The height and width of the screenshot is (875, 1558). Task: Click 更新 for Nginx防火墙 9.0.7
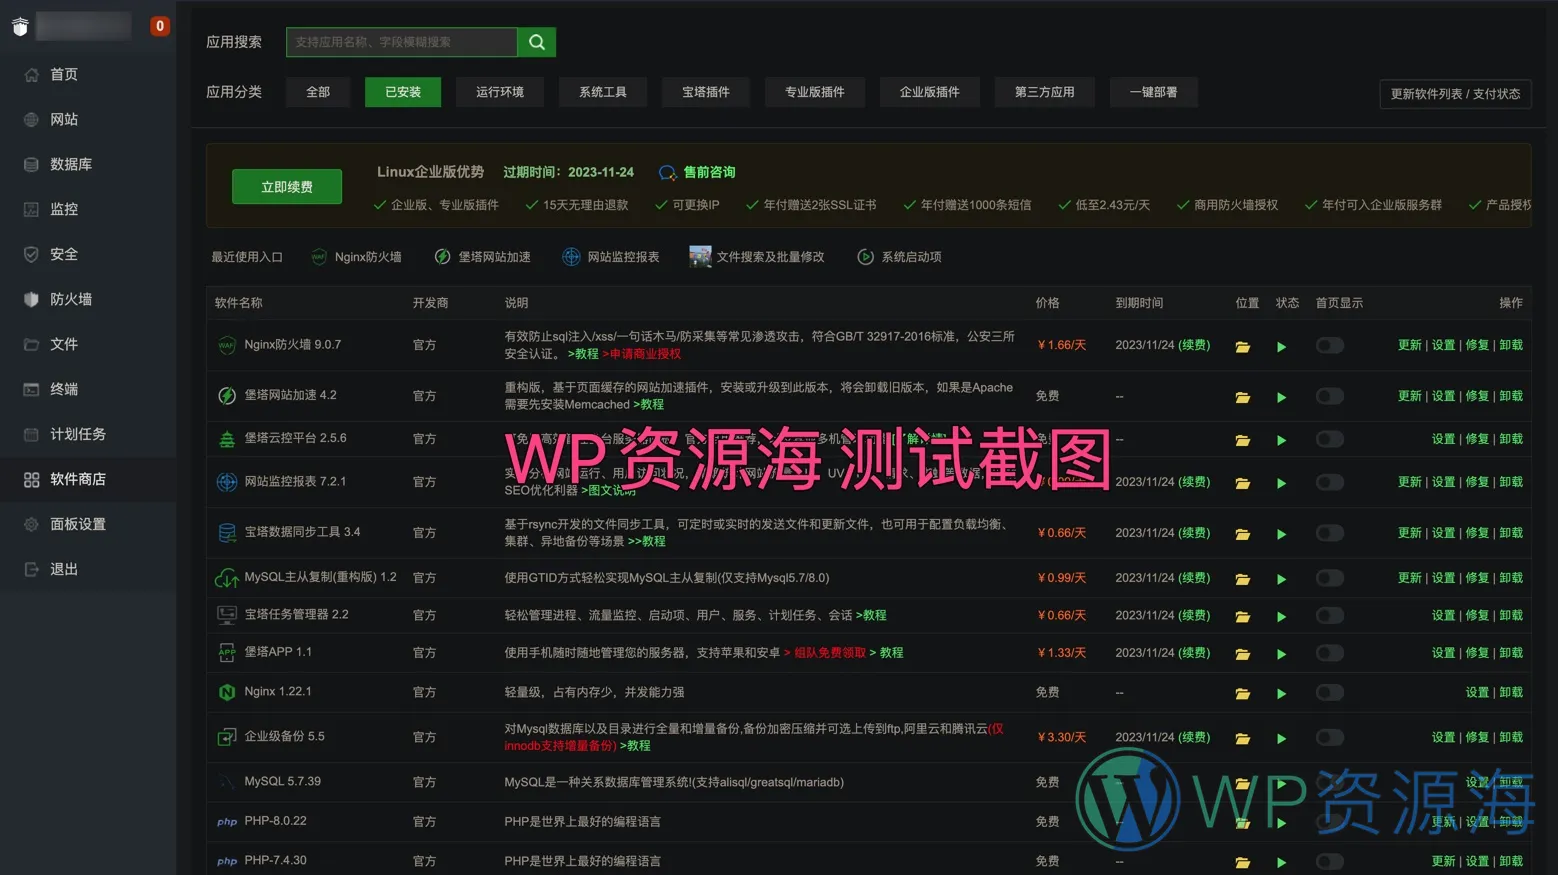pyautogui.click(x=1409, y=345)
